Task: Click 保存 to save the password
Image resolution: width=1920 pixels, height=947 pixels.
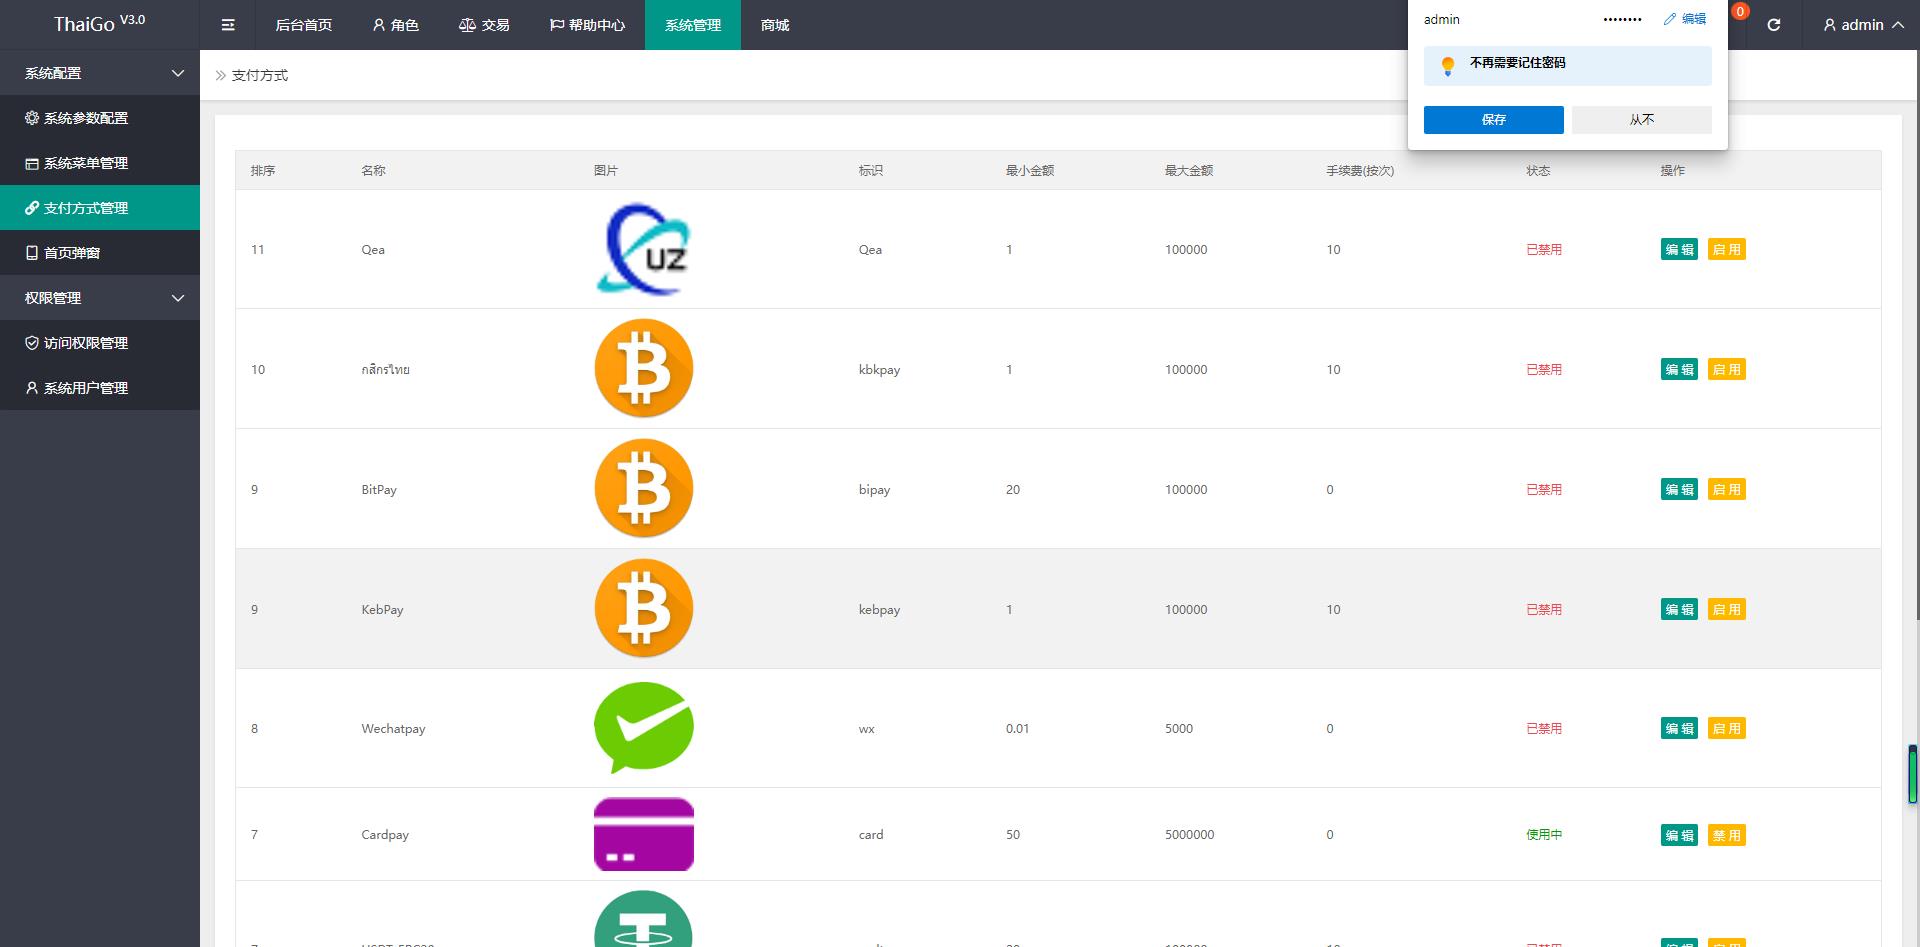Action: pos(1493,120)
